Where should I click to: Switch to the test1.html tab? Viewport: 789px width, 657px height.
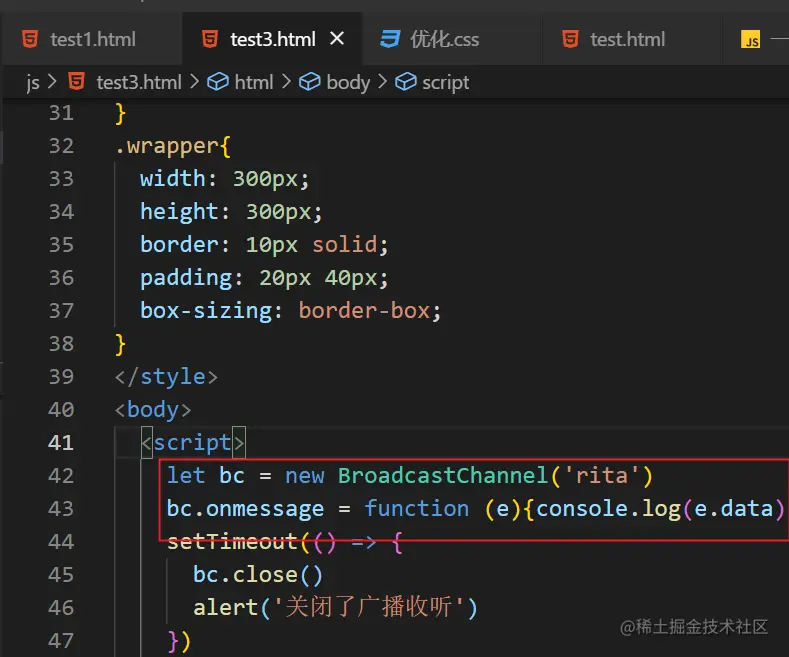coord(90,40)
